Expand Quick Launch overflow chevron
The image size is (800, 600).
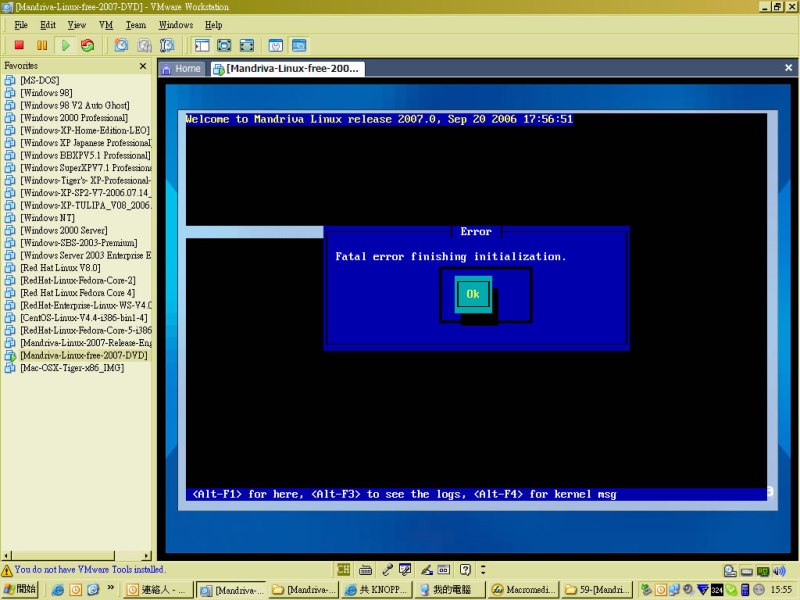[x=110, y=589]
